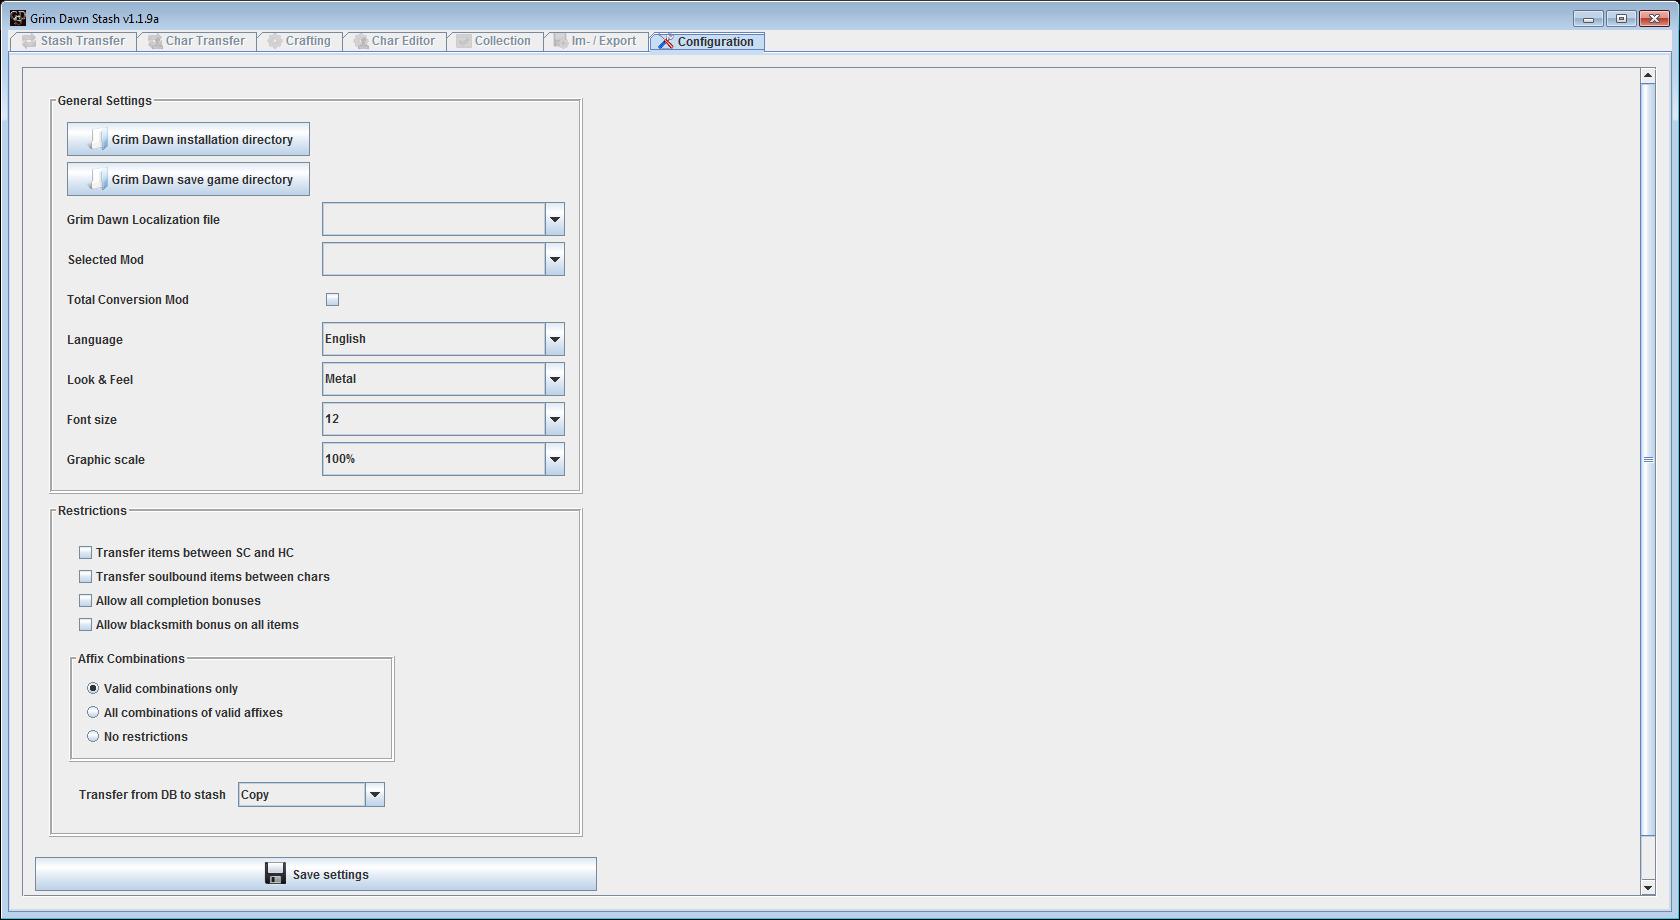
Task: Click the 'Look & Feel' label
Action: coord(100,379)
